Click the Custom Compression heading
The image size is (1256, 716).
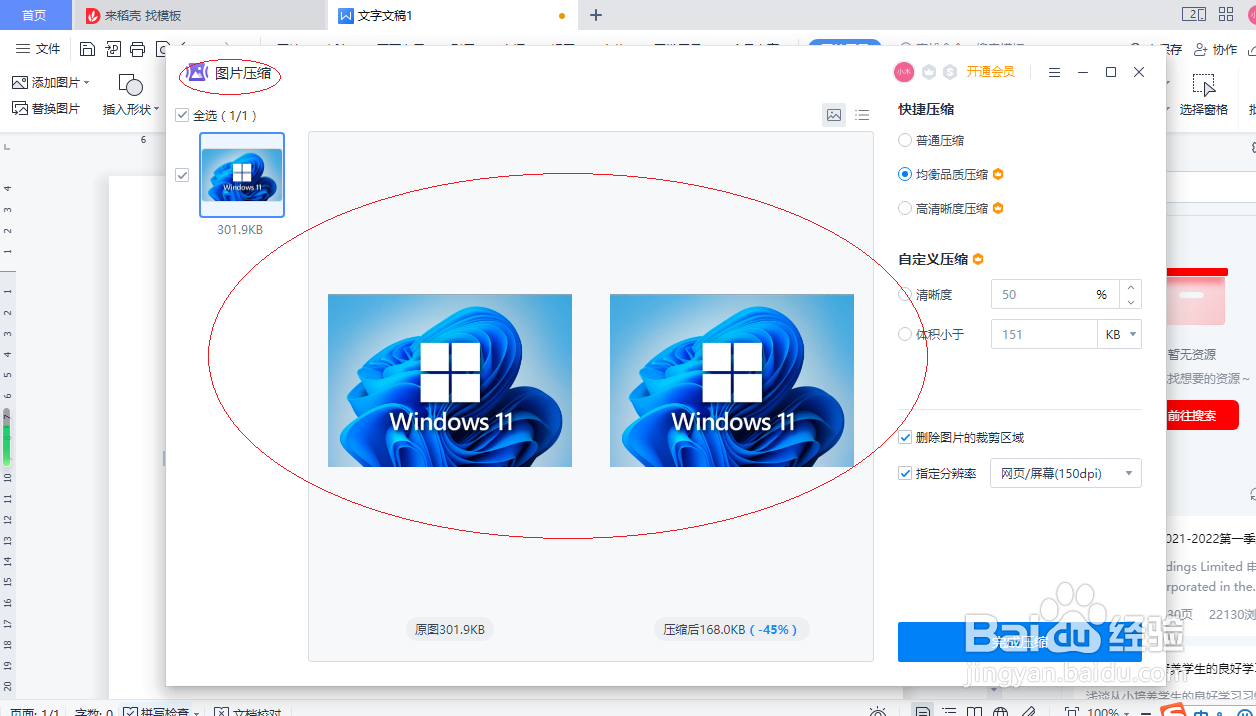[x=933, y=259]
